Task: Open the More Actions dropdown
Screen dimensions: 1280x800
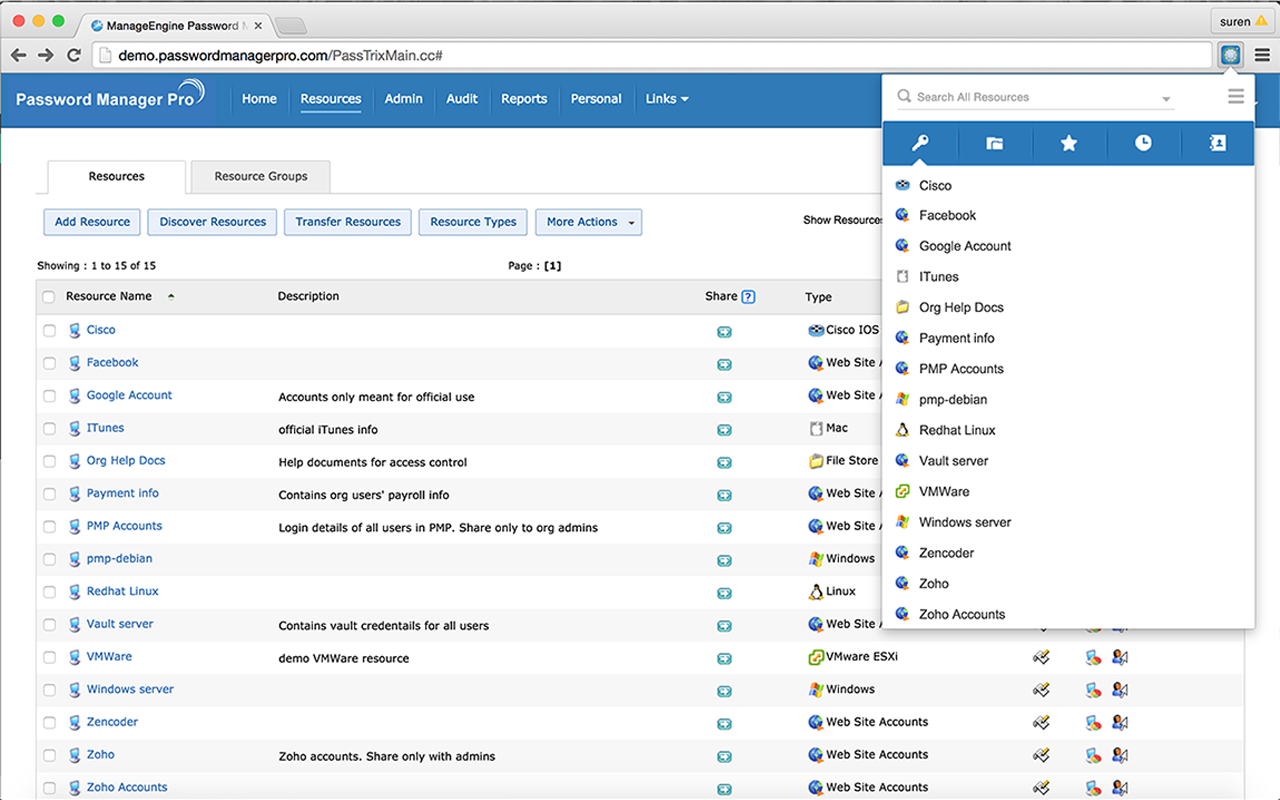Action: [588, 222]
